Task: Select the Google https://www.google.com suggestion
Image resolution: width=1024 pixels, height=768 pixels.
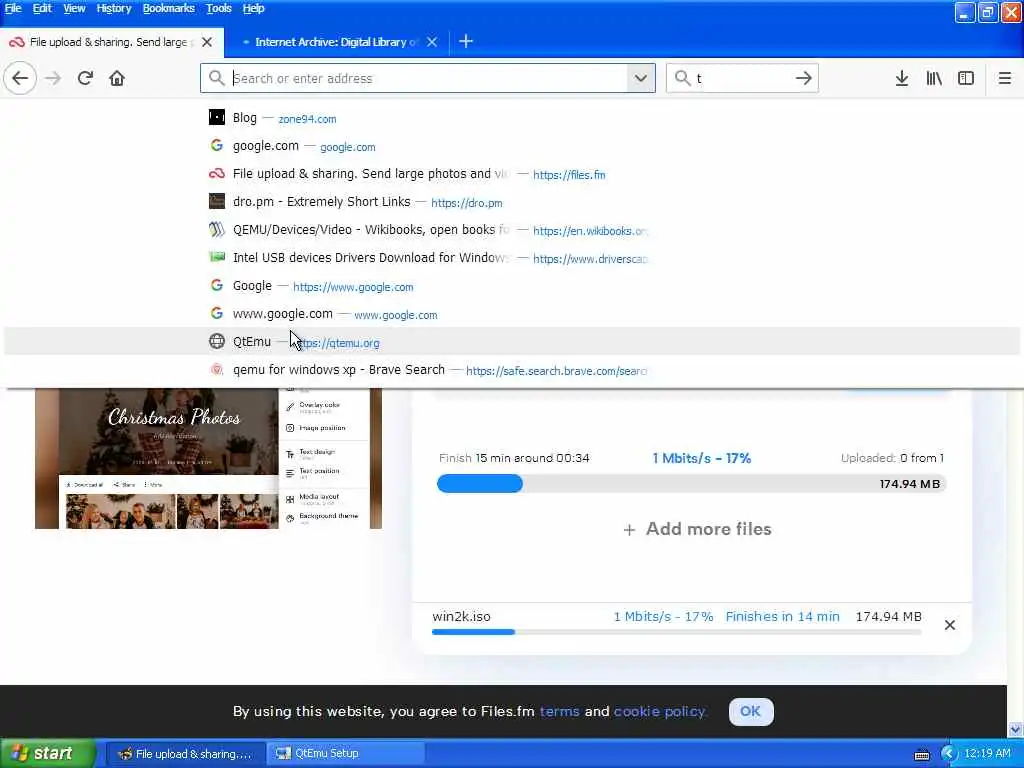Action: point(511,286)
